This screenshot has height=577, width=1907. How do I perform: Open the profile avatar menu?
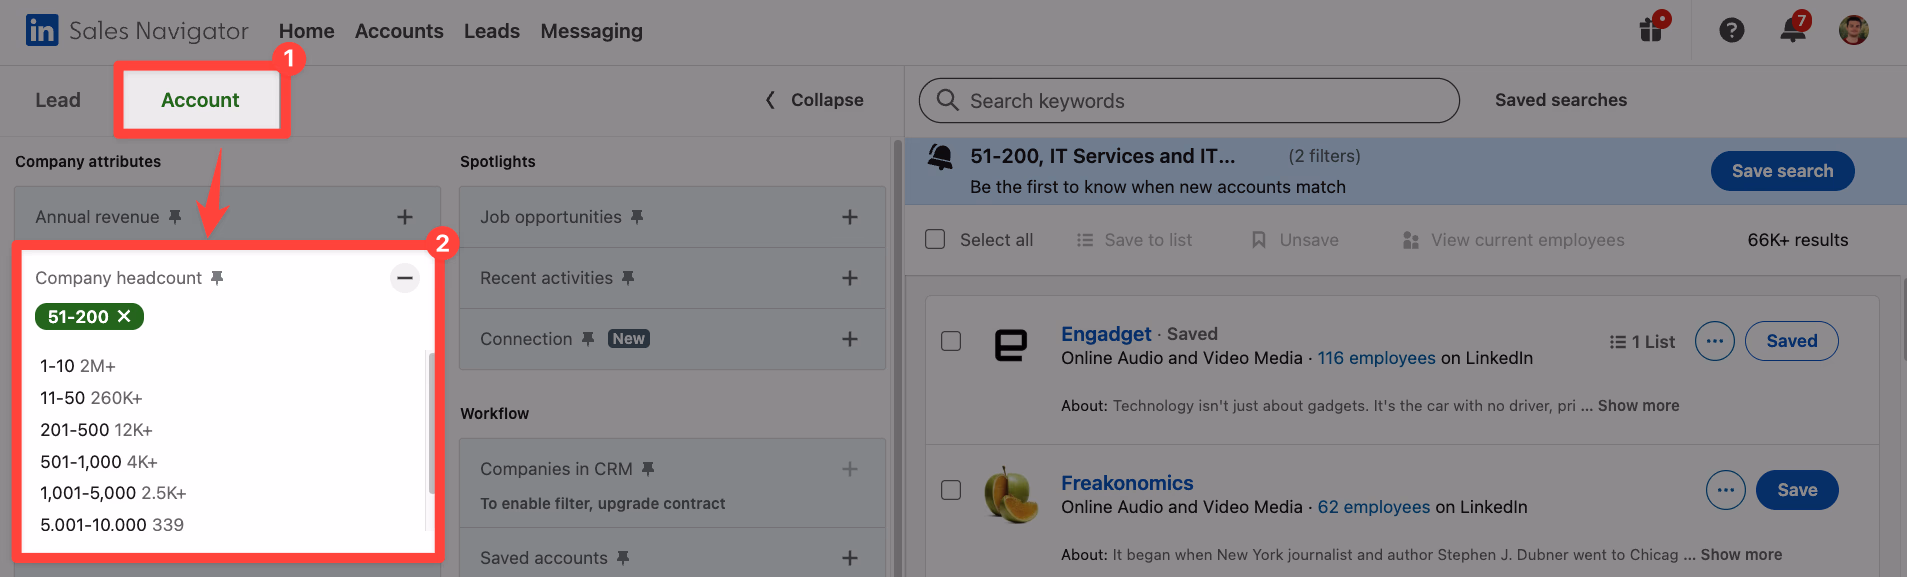click(x=1854, y=30)
